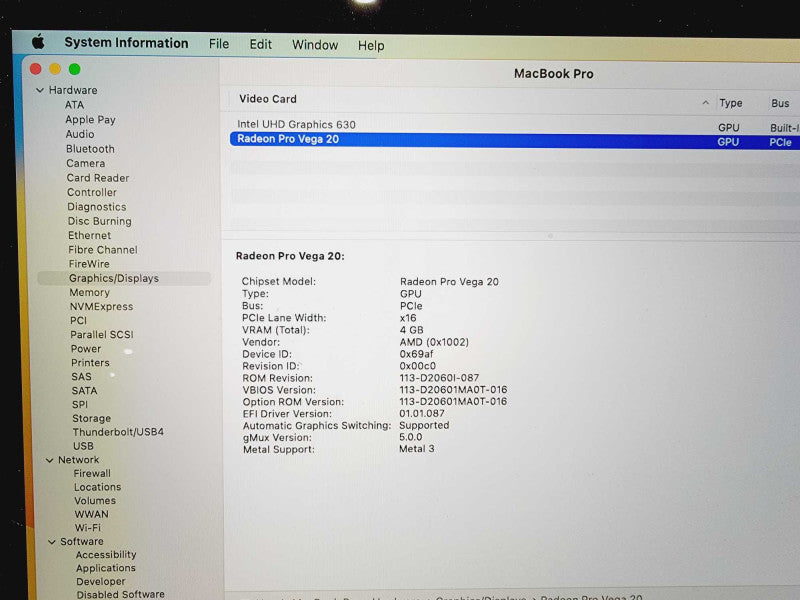This screenshot has height=600, width=800.
Task: Minimize window with yellow button
Action: pyautogui.click(x=55, y=69)
